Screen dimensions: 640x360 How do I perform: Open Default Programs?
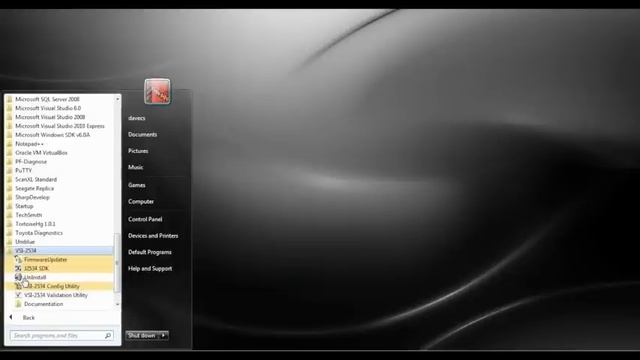[x=150, y=252]
